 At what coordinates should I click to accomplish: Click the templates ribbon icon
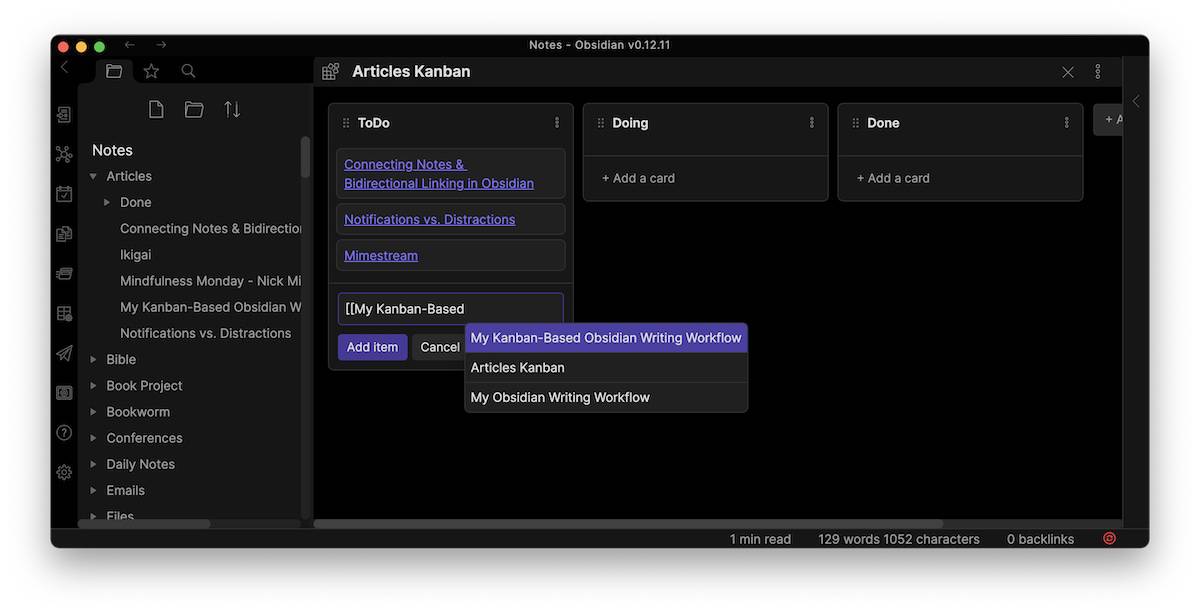click(x=64, y=234)
